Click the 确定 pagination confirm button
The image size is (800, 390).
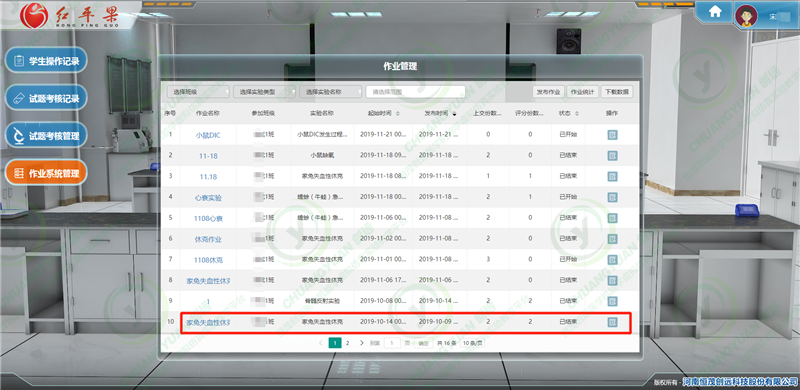point(423,343)
